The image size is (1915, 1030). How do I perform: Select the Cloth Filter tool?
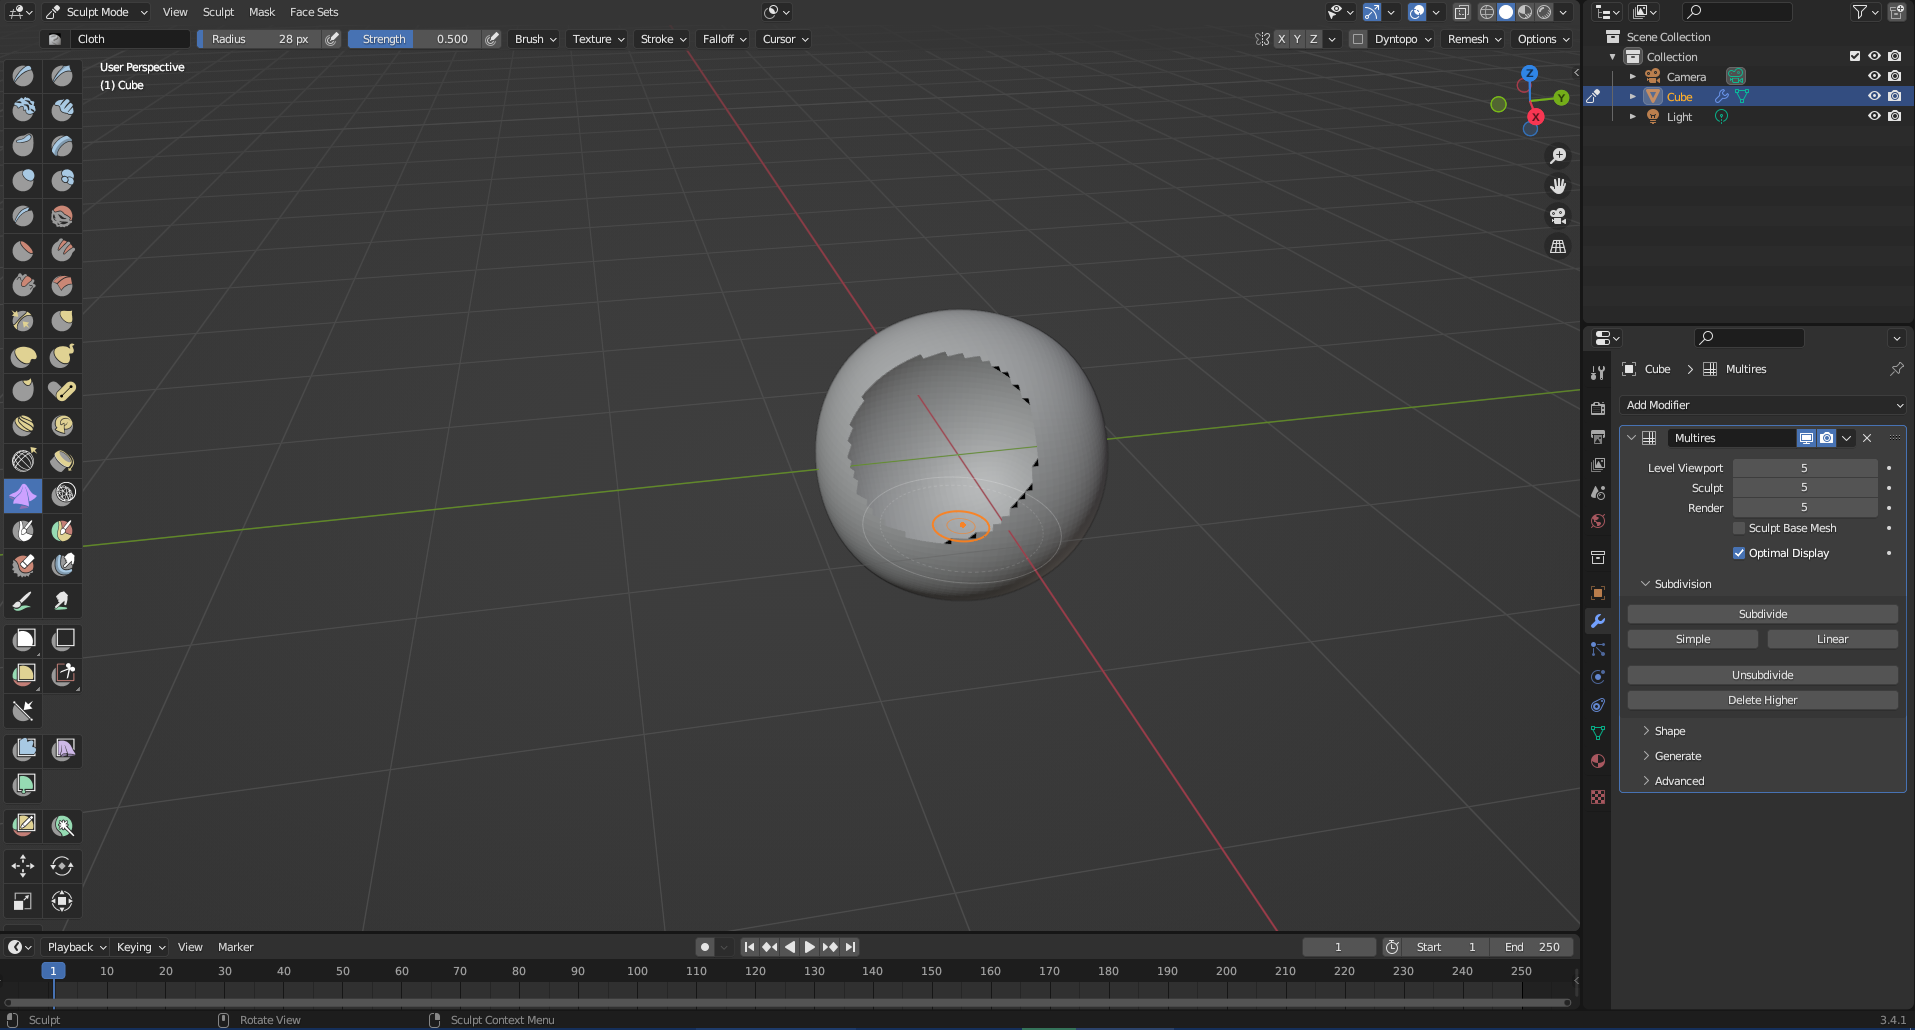click(62, 750)
